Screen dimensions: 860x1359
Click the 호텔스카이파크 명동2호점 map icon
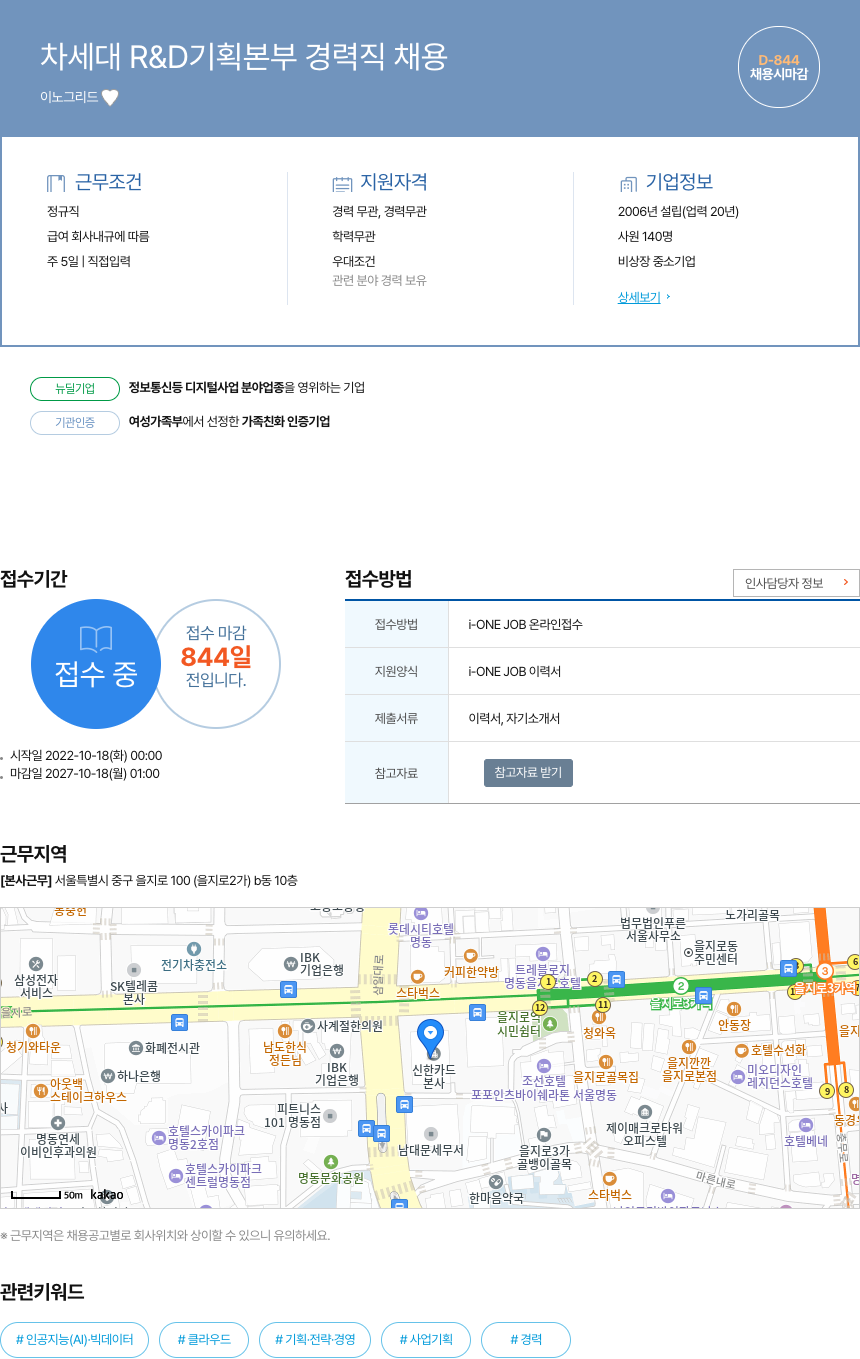pyautogui.click(x=159, y=1137)
